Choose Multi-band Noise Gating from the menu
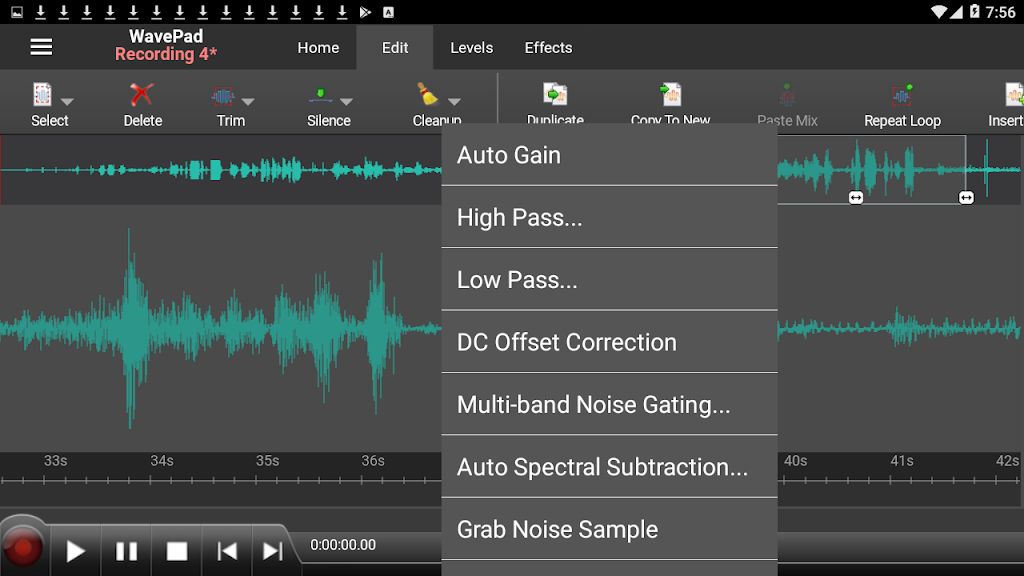Image resolution: width=1024 pixels, height=576 pixels. 608,403
